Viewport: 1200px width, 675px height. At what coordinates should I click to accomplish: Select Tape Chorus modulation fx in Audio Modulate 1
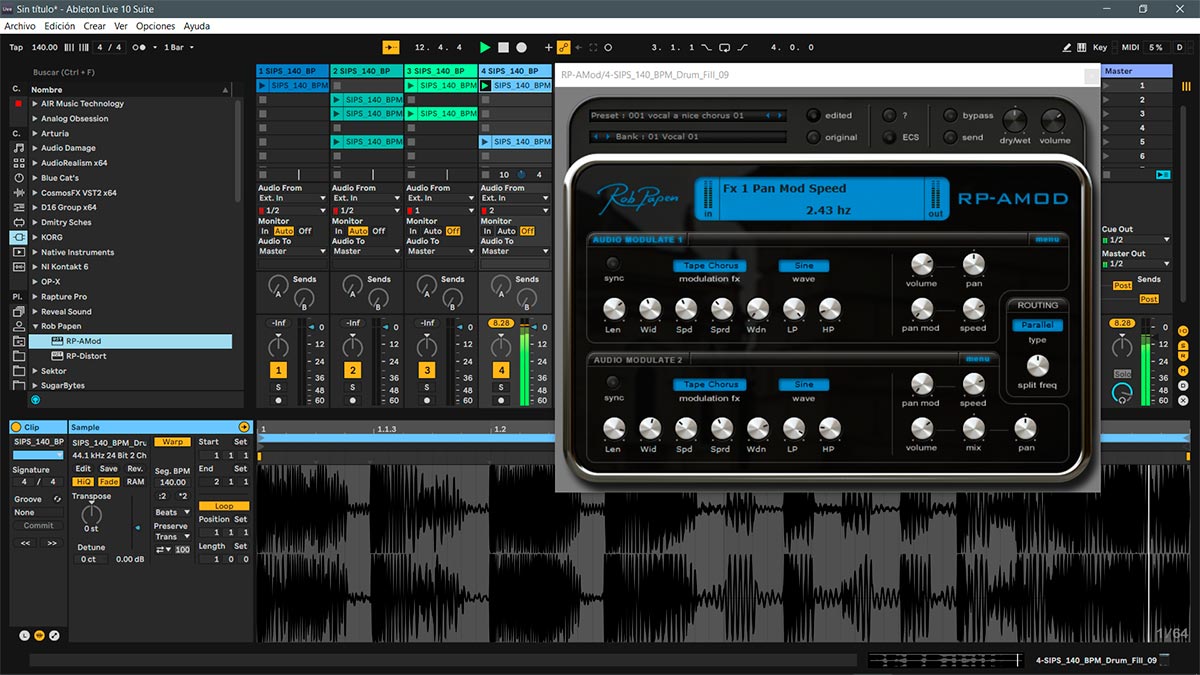[x=710, y=266]
